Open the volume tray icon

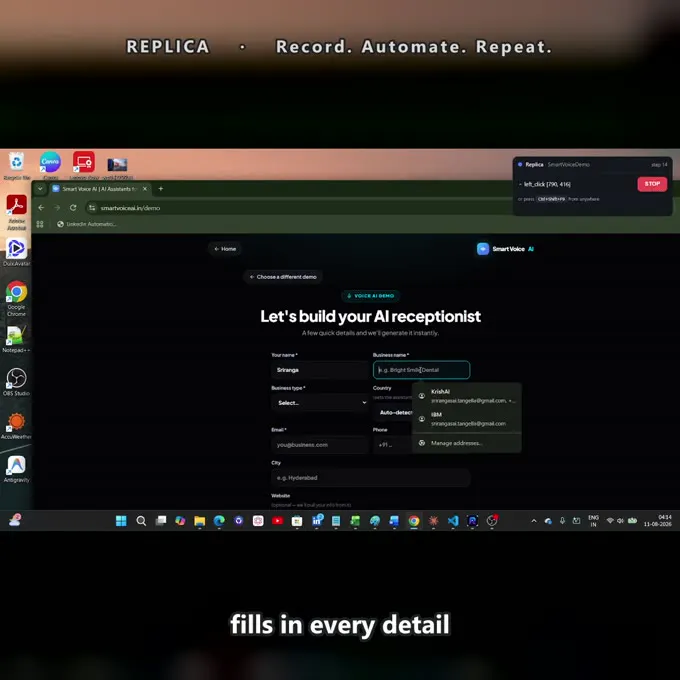pyautogui.click(x=621, y=520)
